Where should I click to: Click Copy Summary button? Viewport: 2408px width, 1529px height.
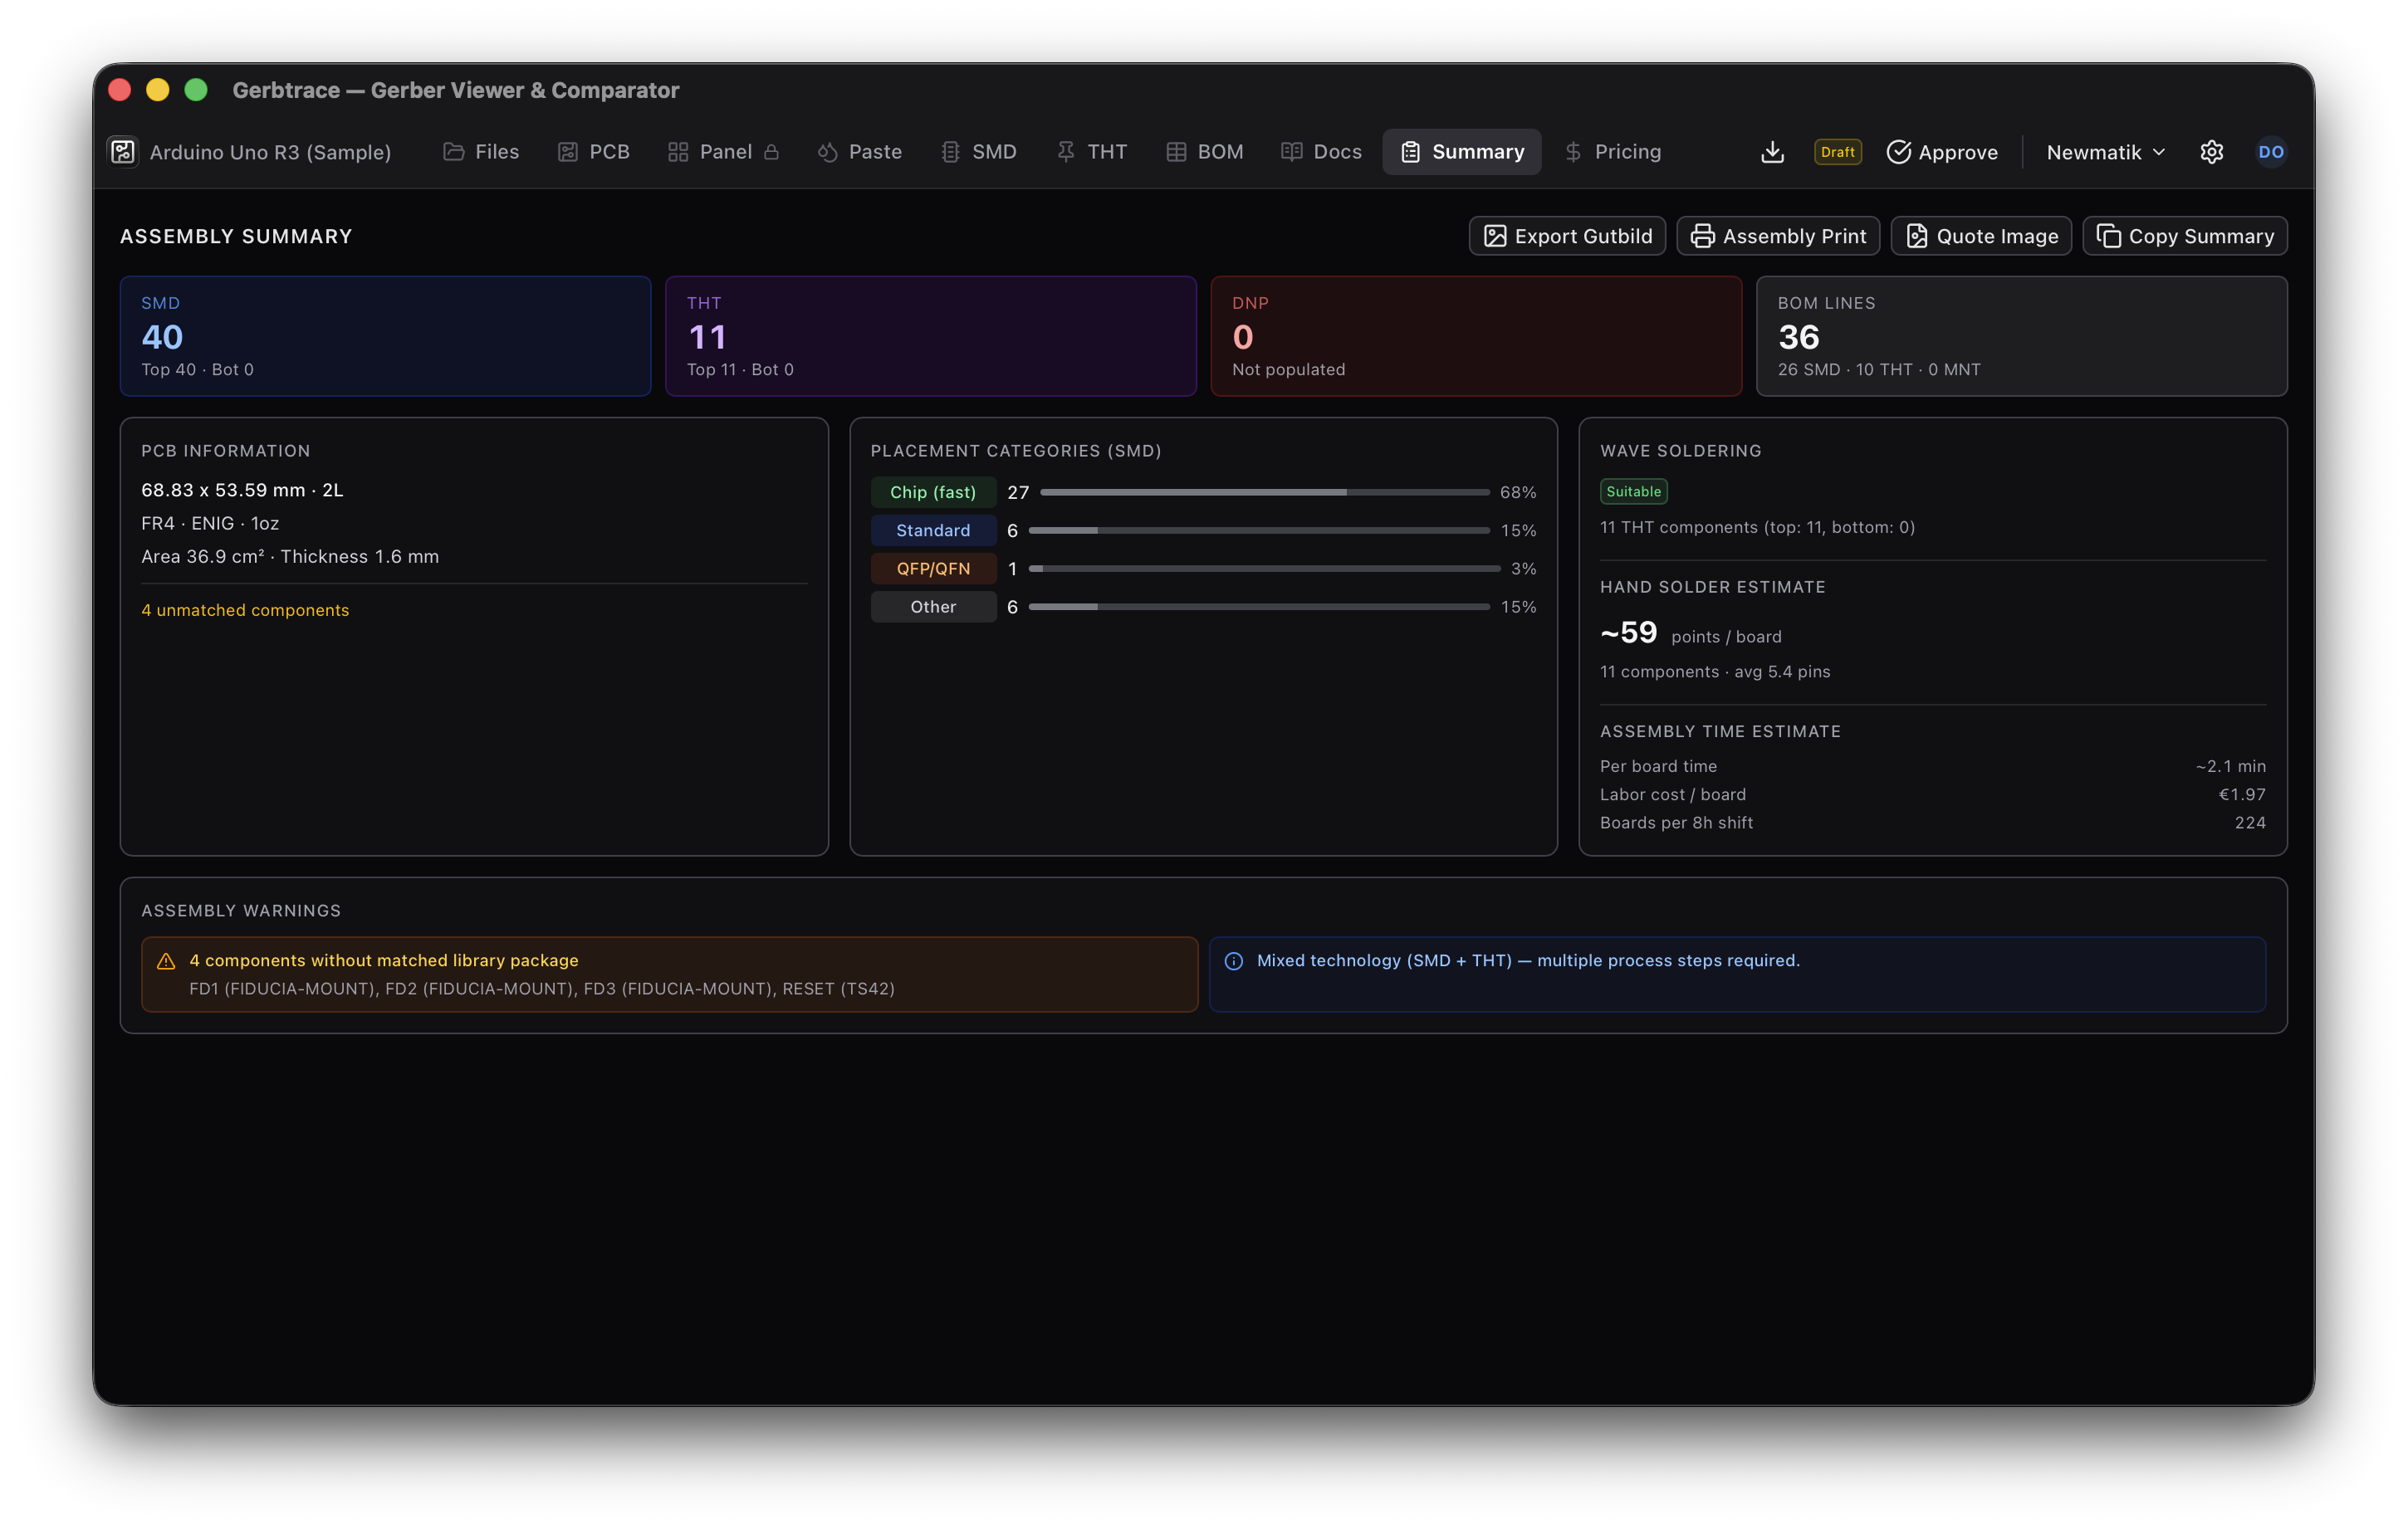click(2184, 236)
